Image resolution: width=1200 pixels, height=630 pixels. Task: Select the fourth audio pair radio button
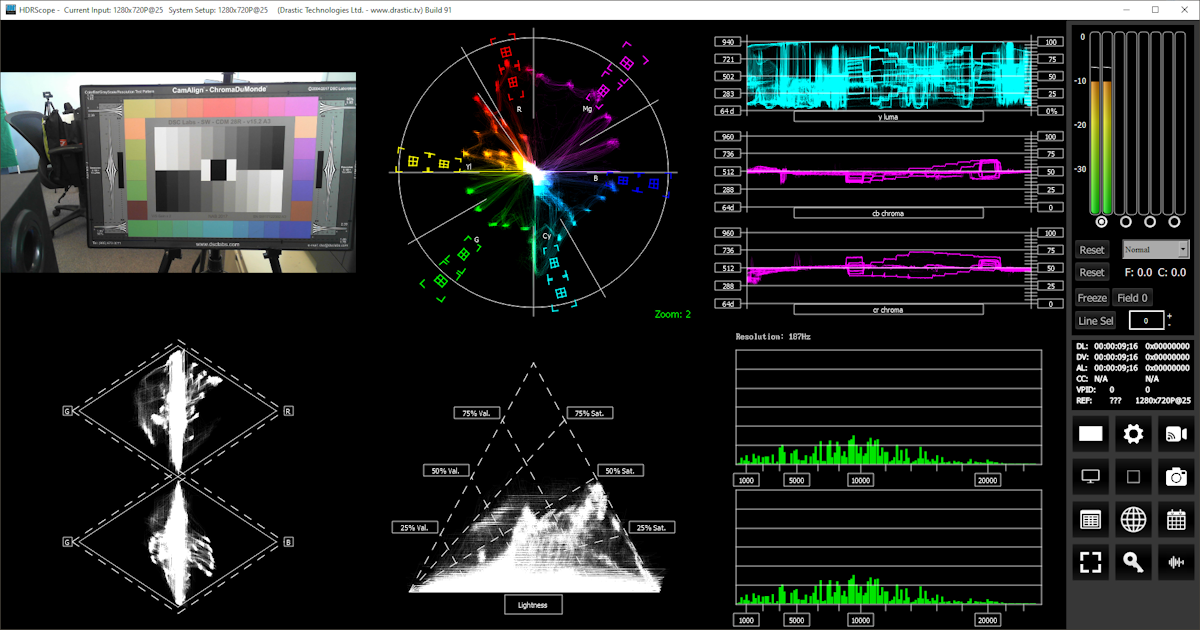pyautogui.click(x=1176, y=222)
